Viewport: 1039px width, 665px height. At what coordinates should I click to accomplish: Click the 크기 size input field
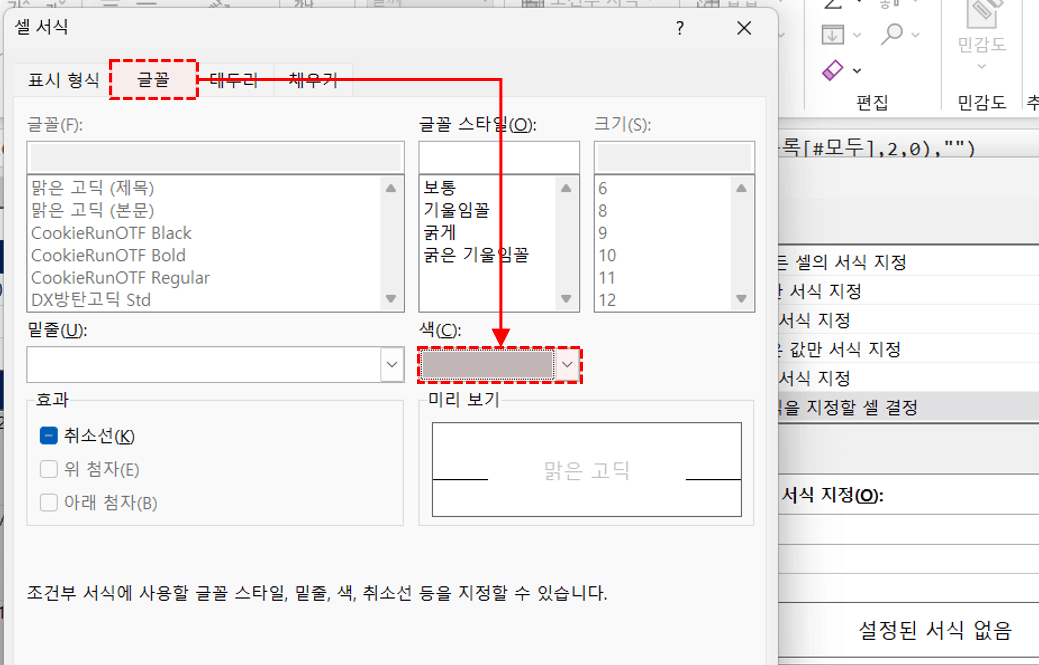pyautogui.click(x=675, y=158)
